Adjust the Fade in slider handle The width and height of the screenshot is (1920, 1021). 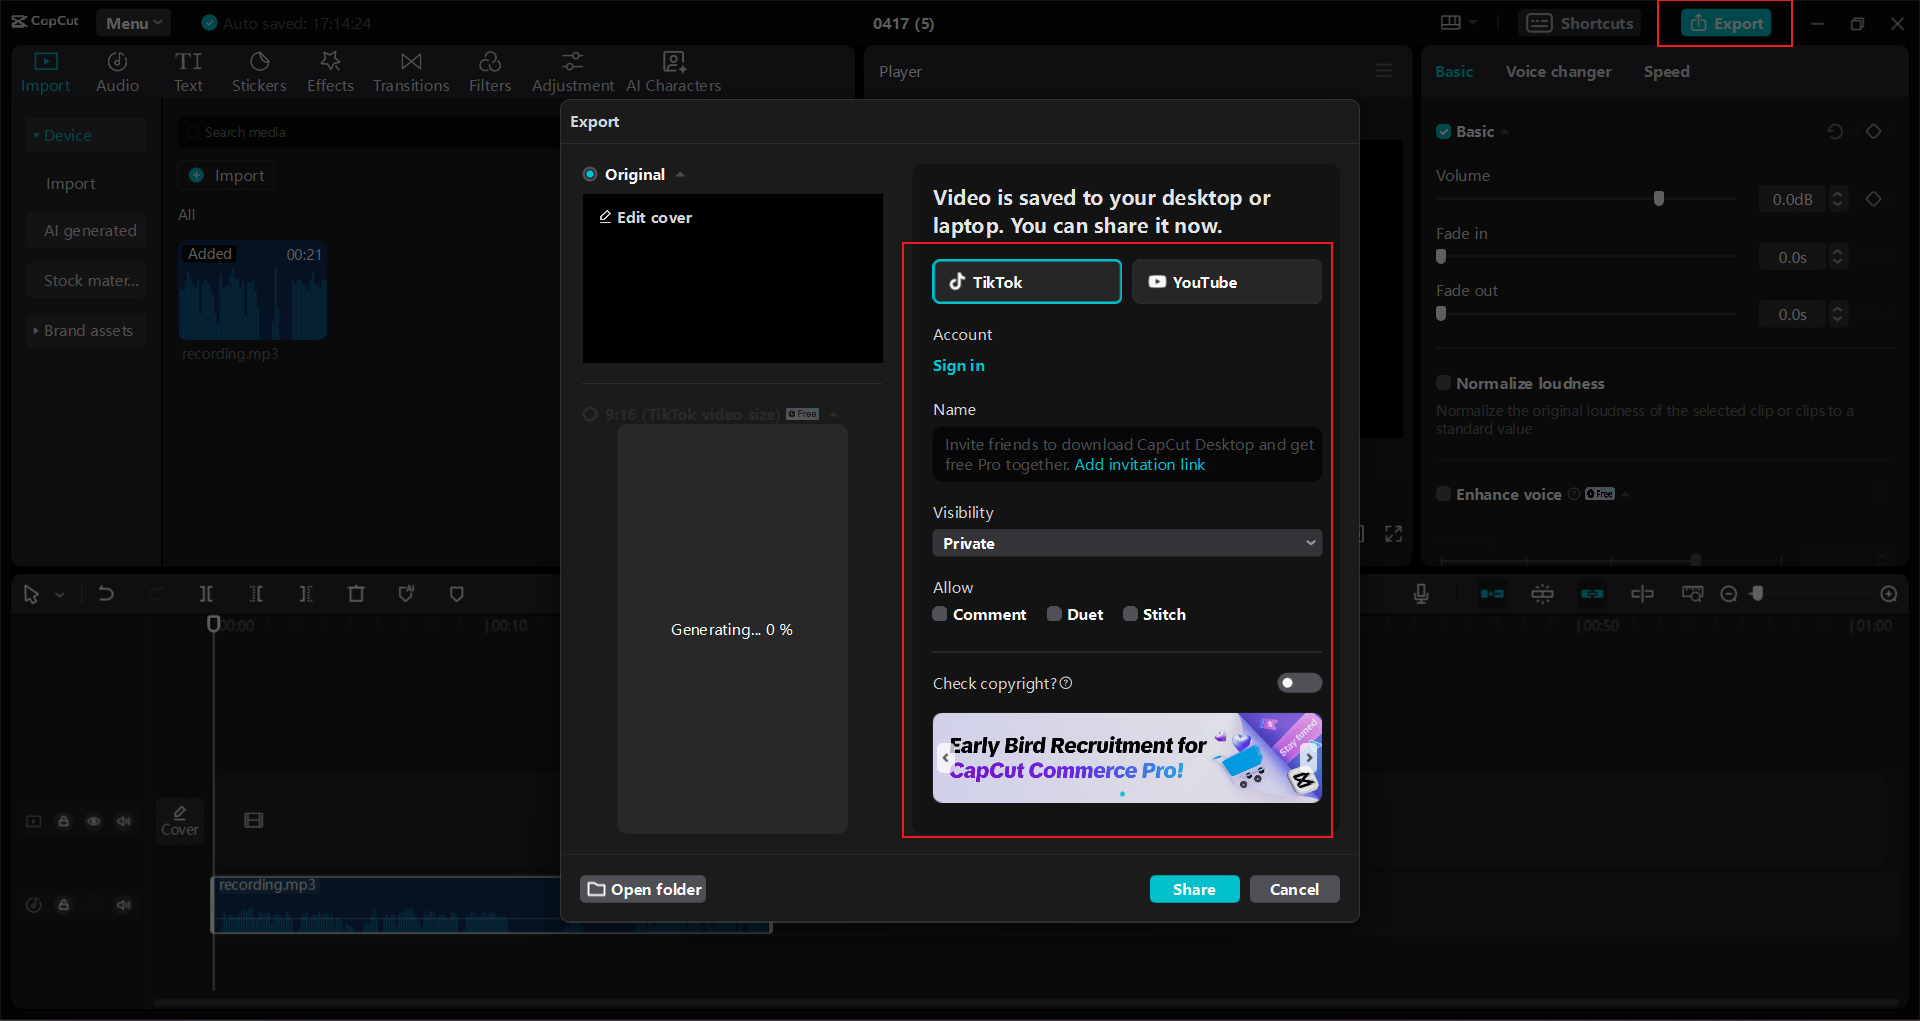click(1441, 256)
